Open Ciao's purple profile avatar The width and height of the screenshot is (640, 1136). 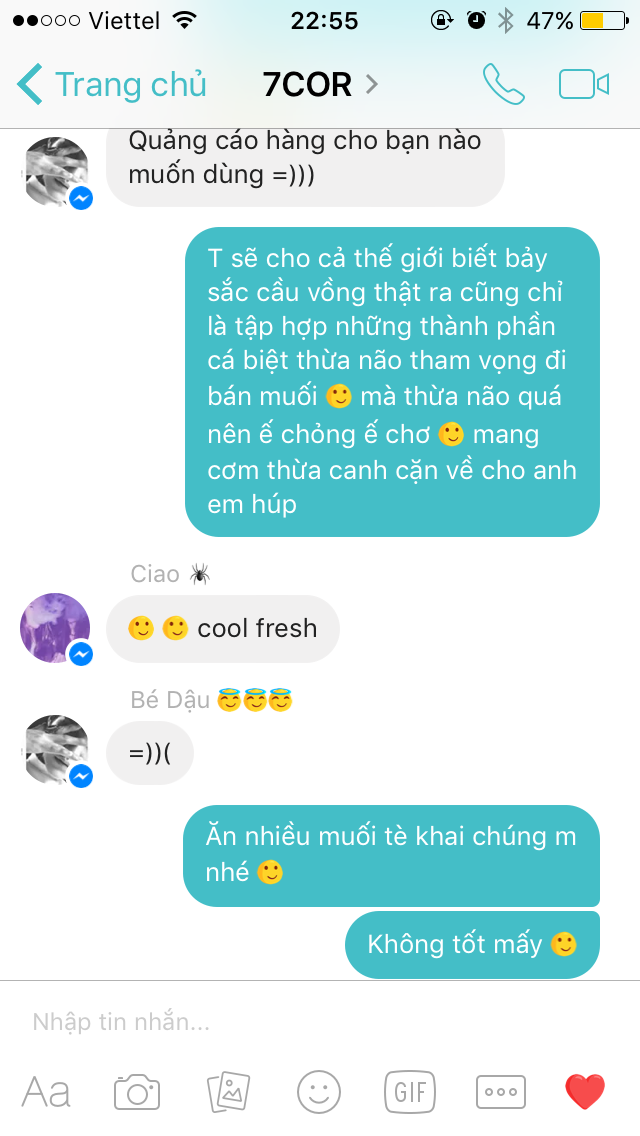[x=55, y=628]
